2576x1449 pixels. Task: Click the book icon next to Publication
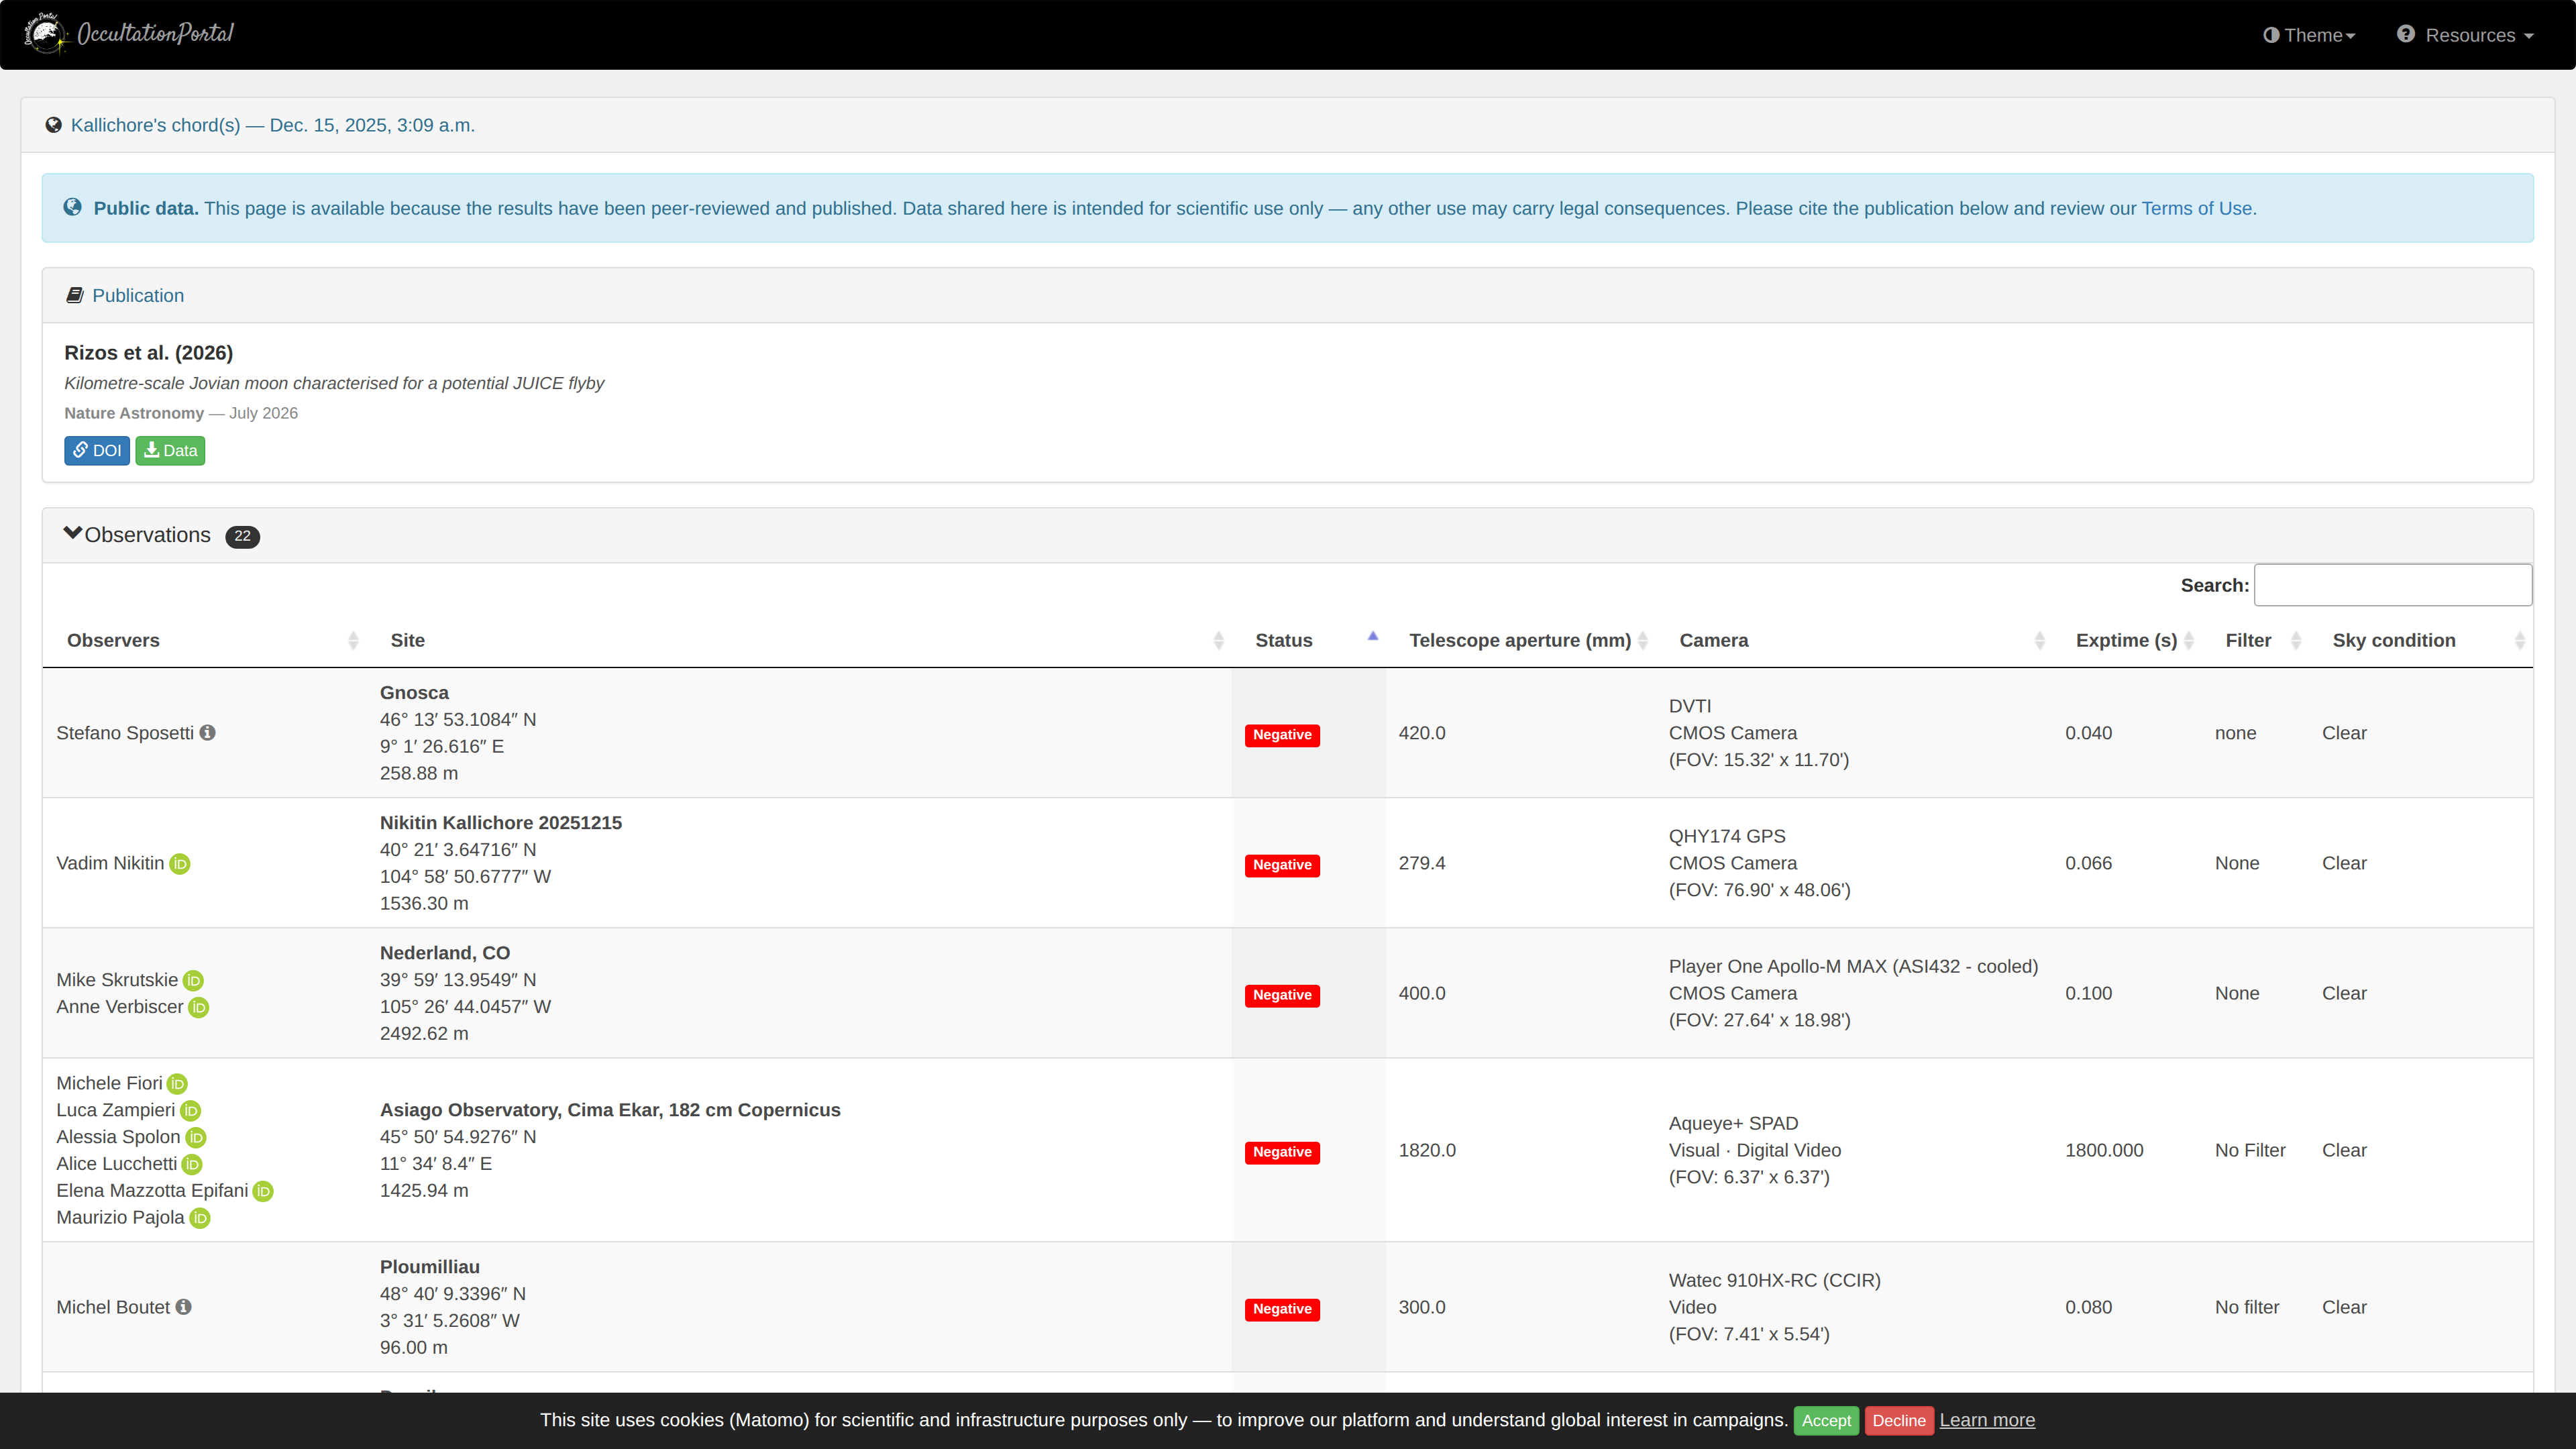75,296
